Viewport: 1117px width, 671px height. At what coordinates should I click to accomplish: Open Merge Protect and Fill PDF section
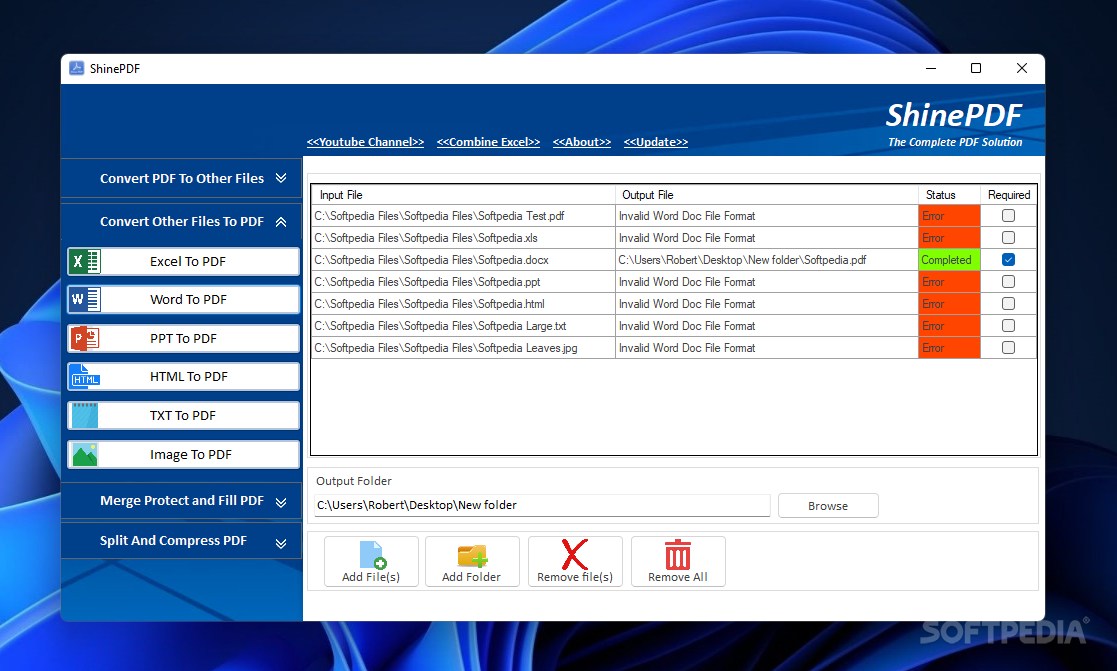pyautogui.click(x=182, y=501)
